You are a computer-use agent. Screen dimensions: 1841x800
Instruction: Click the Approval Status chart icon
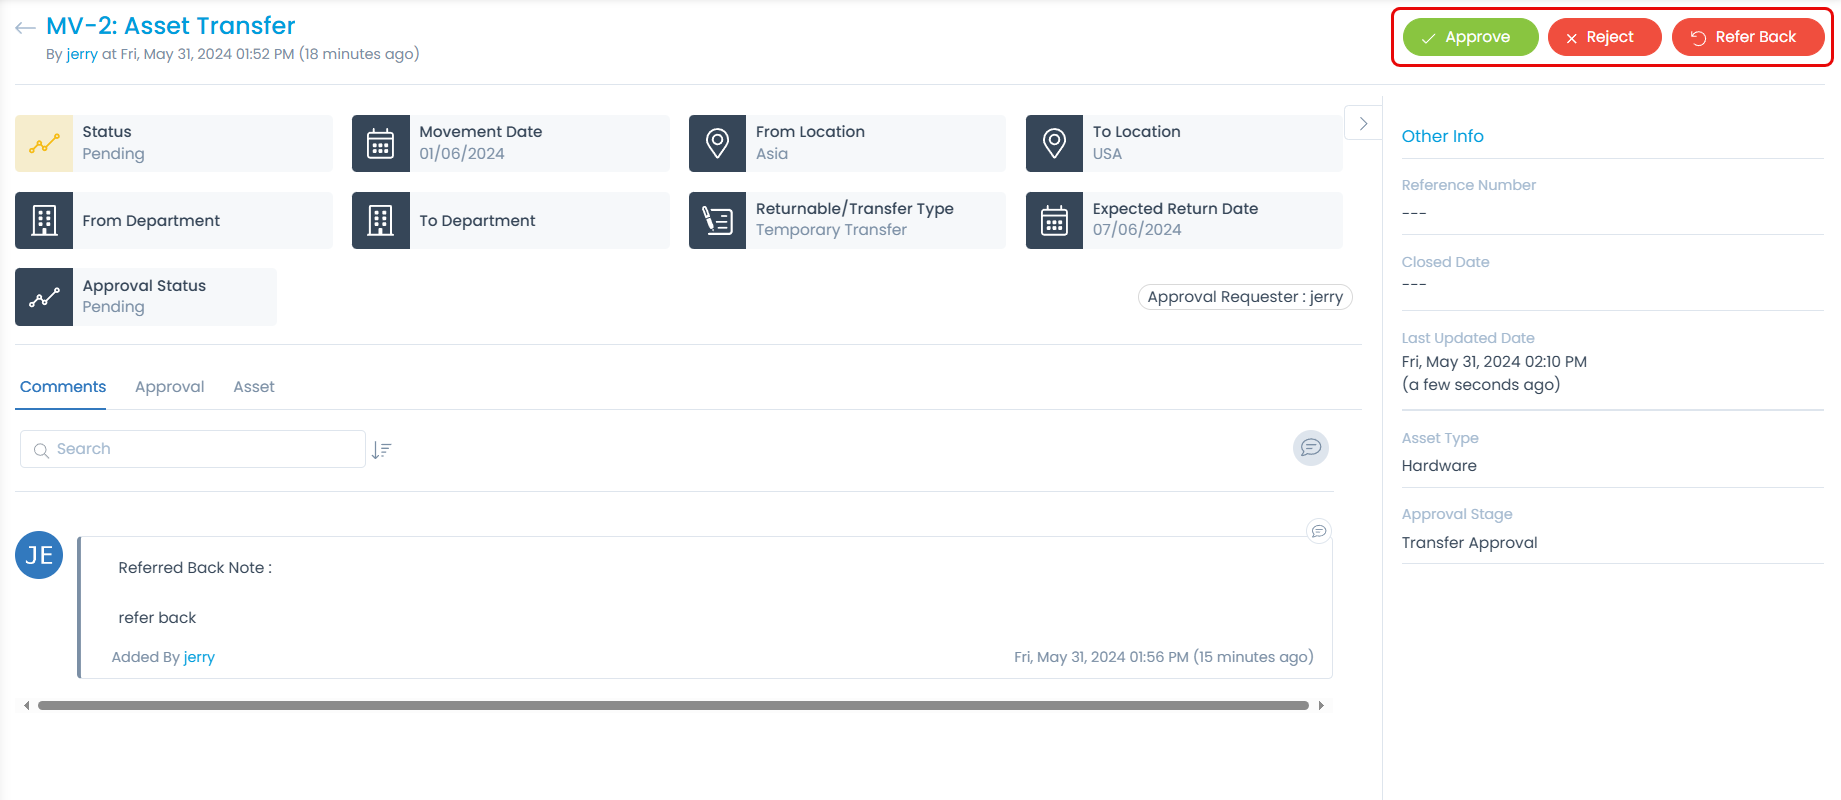coord(44,297)
